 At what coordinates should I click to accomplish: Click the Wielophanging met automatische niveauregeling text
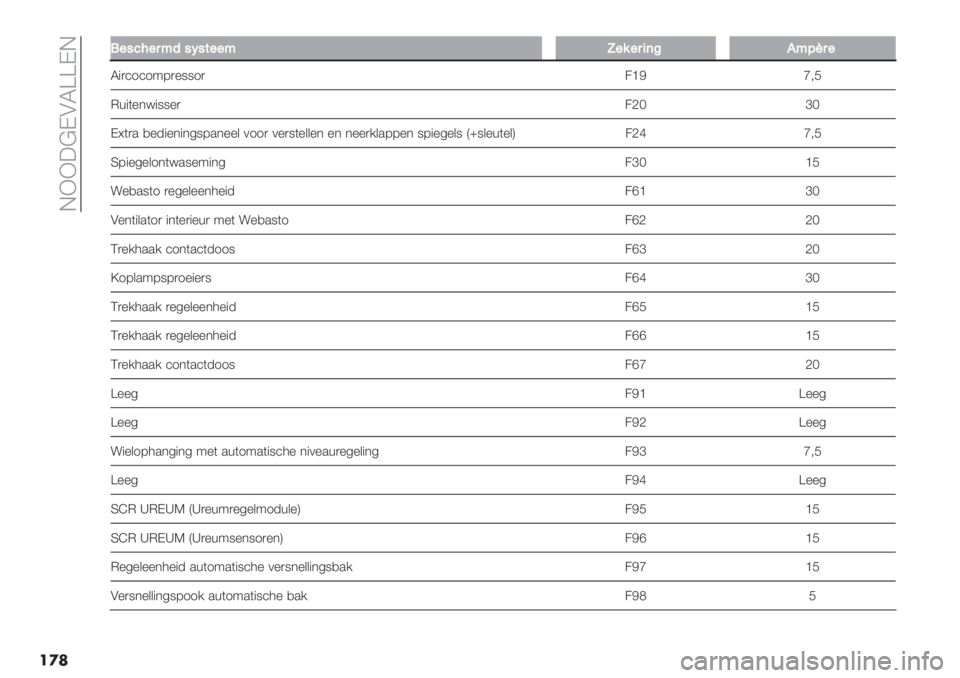point(245,451)
